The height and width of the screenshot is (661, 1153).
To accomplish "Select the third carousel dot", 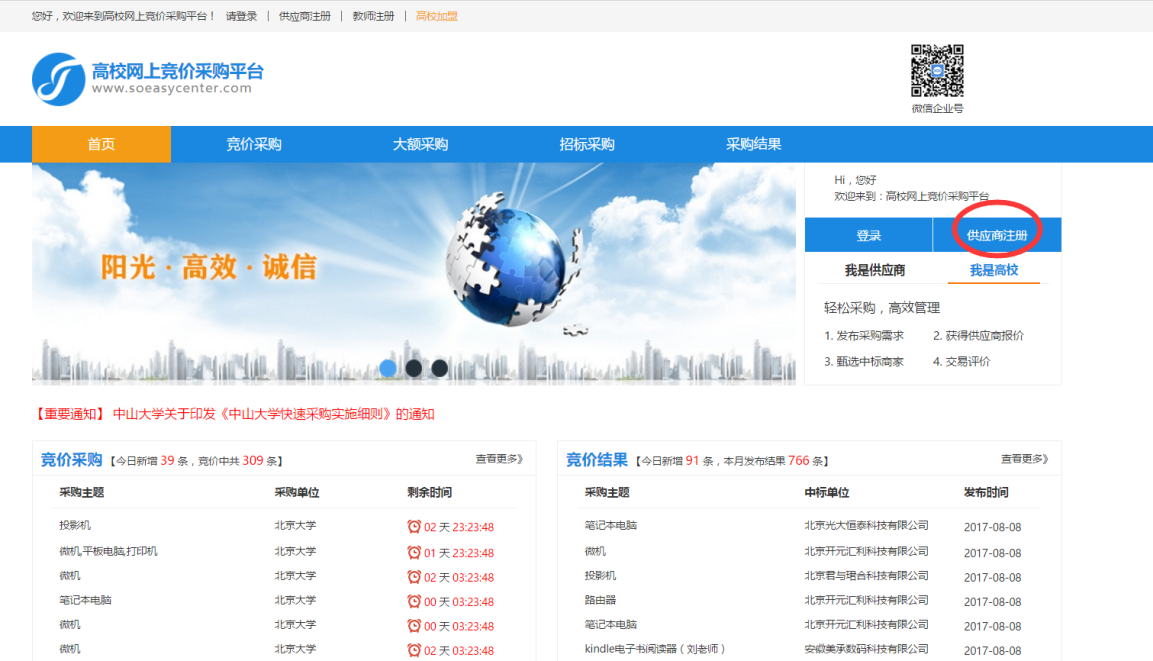I will [x=440, y=368].
